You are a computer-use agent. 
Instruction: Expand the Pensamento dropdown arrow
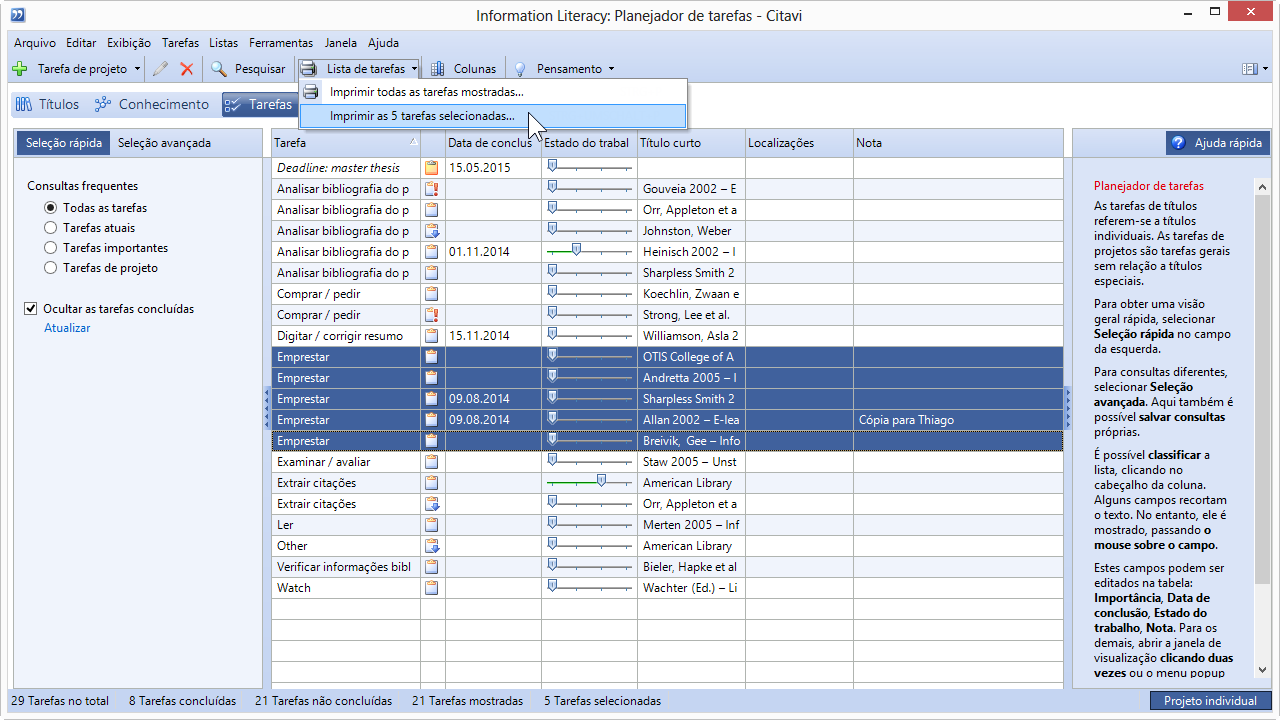(611, 69)
